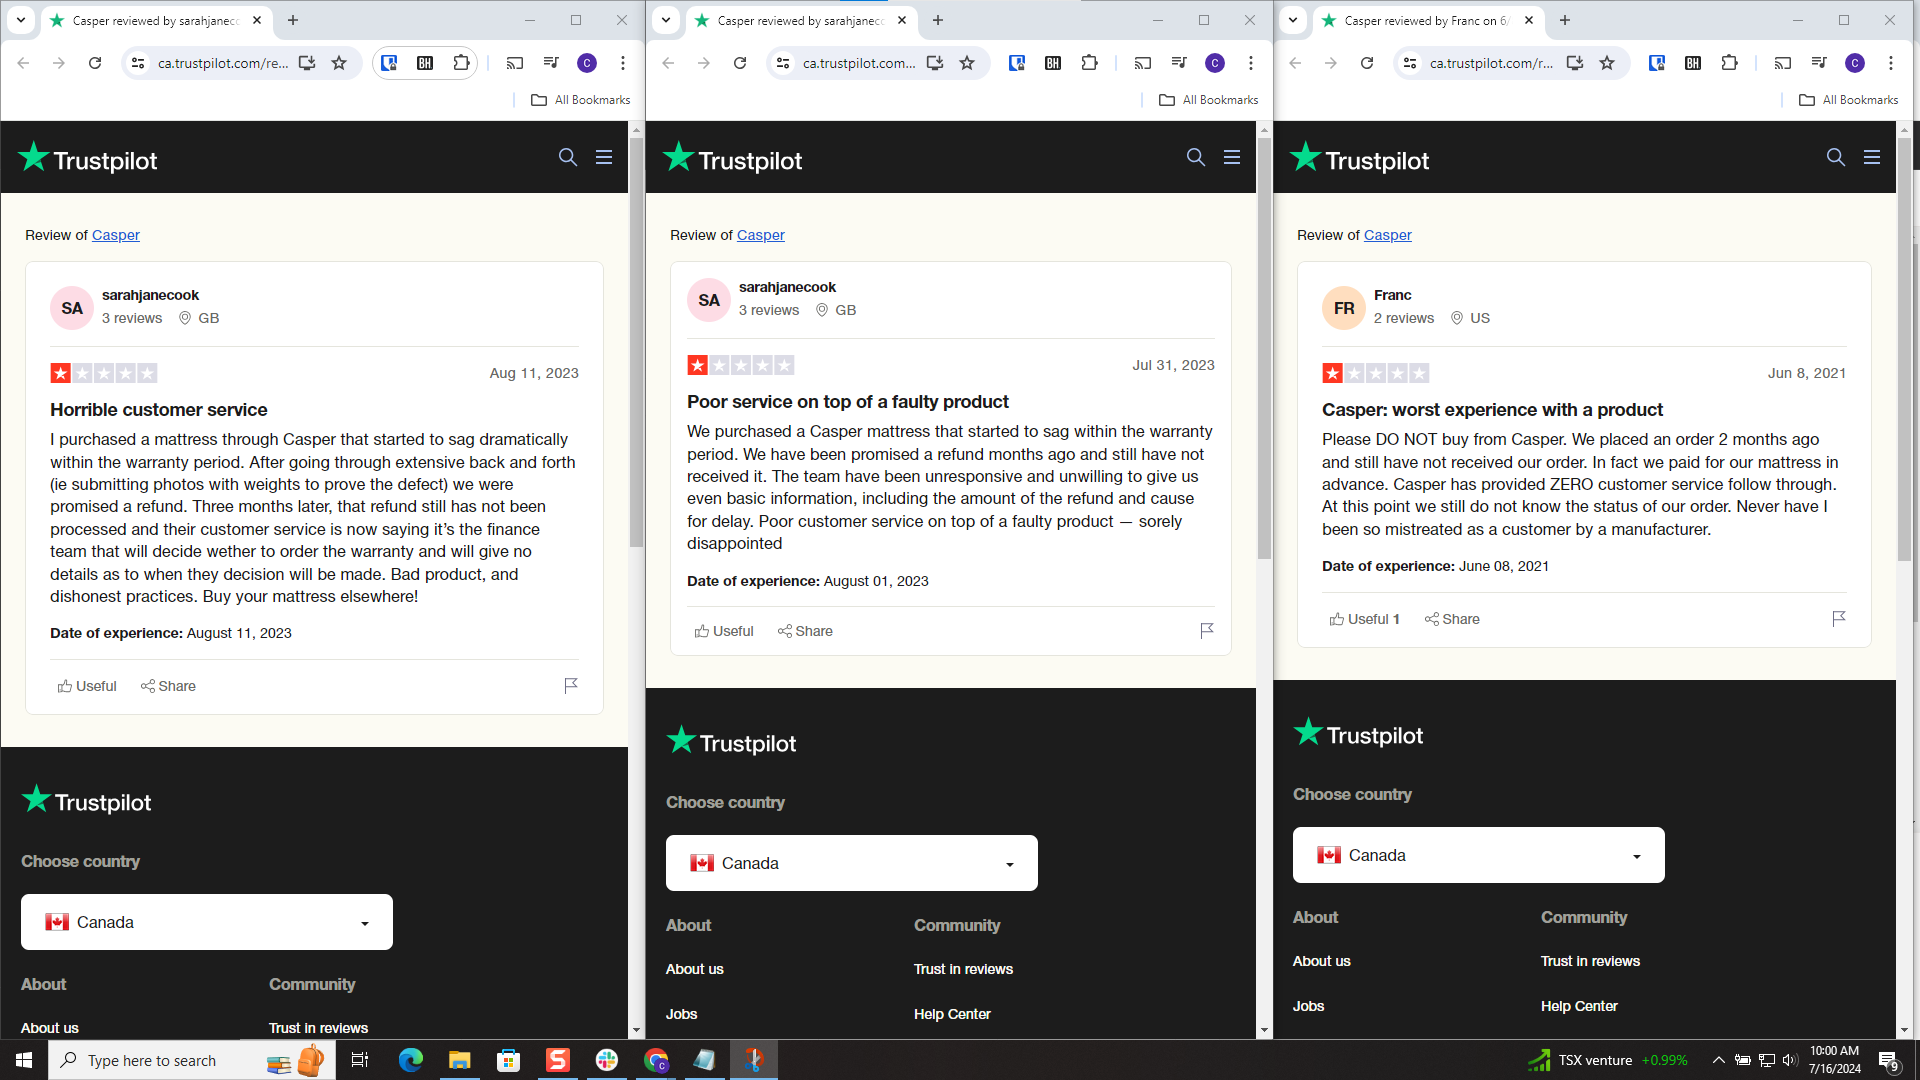Open tab search dropdown in right window
The image size is (1920, 1080).
(1293, 20)
